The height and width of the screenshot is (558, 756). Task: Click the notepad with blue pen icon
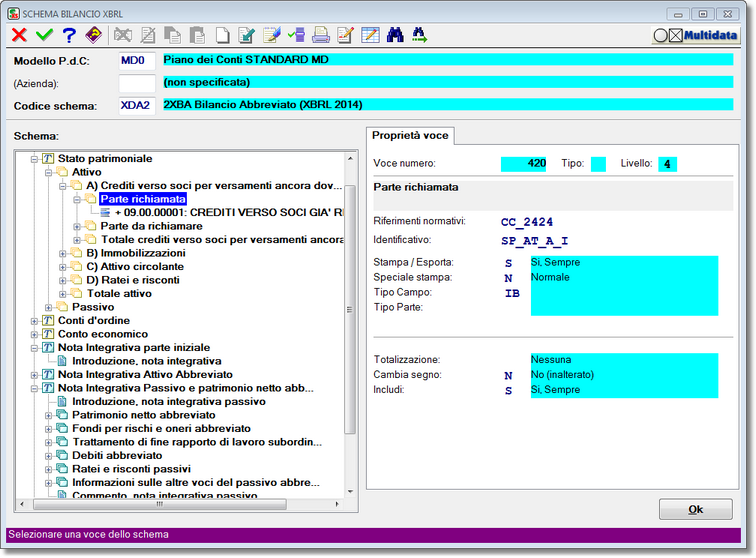(x=272, y=35)
